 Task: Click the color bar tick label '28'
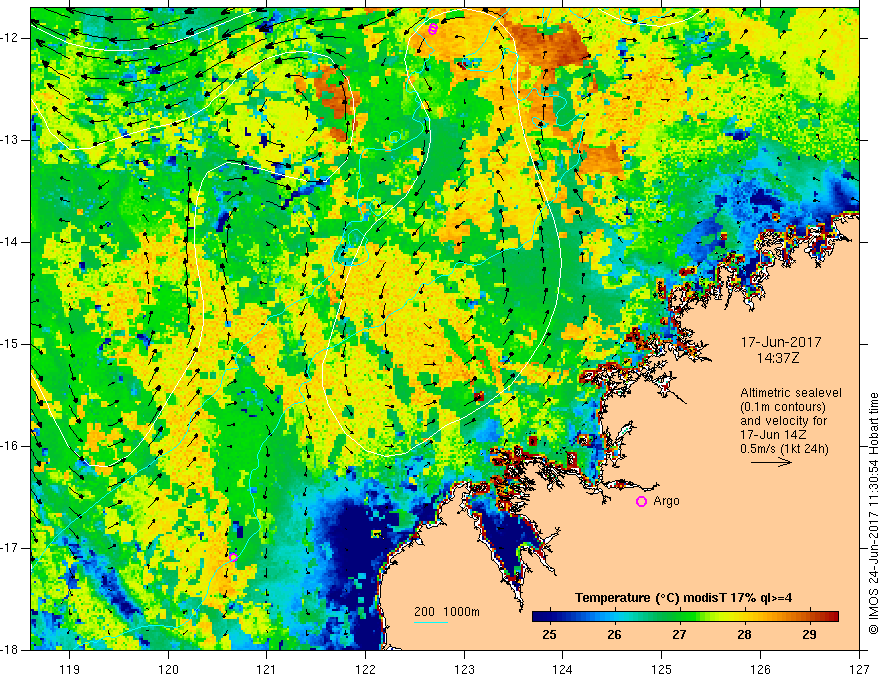[744, 635]
